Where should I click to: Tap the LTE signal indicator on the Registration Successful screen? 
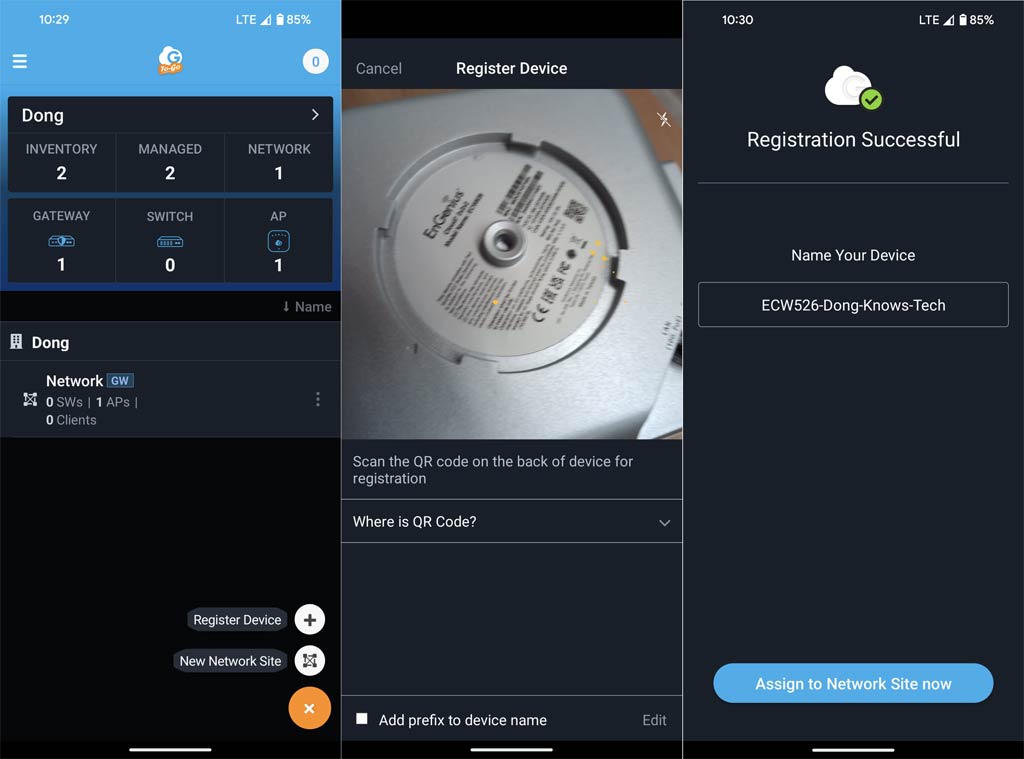point(936,20)
